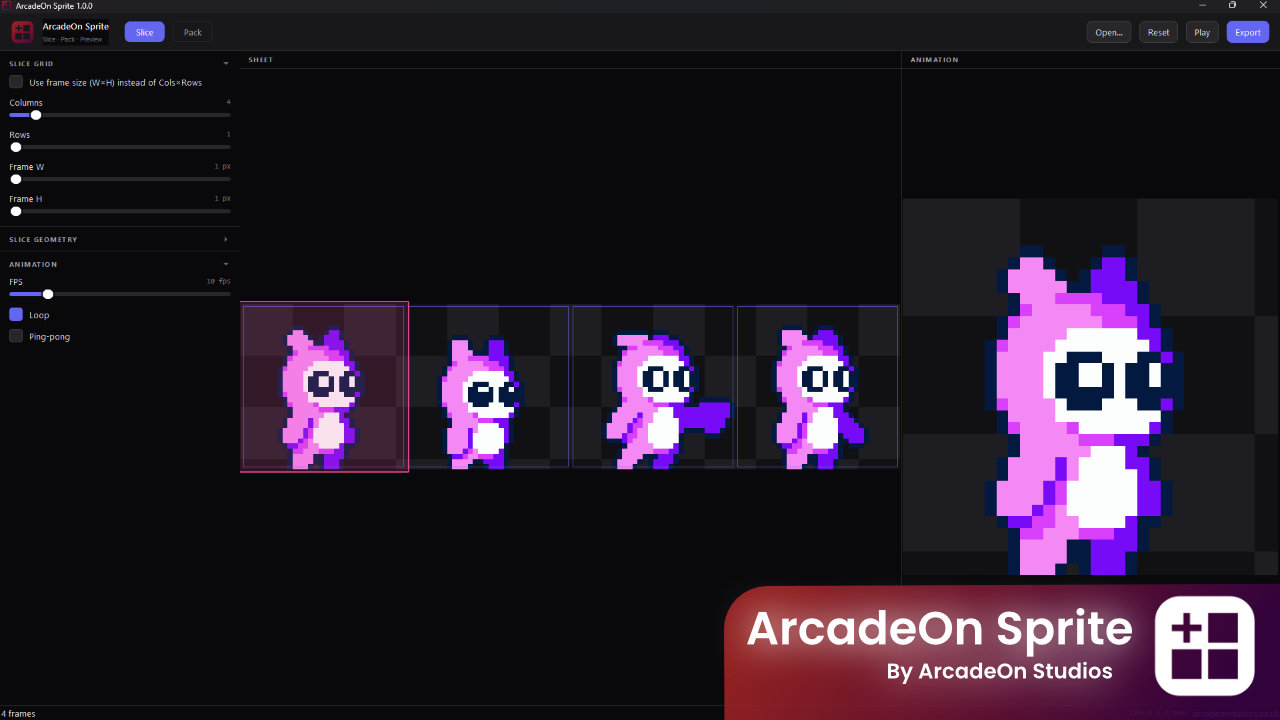This screenshot has width=1280, height=720.
Task: Click the Columns value "4"
Action: (228, 102)
